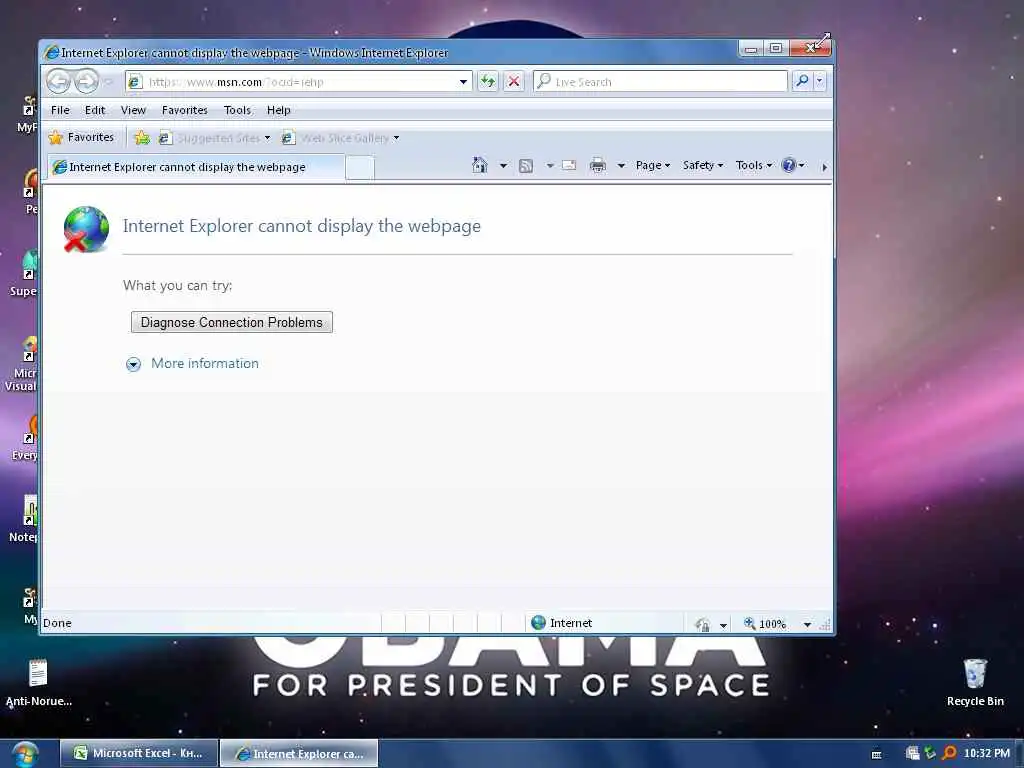The image size is (1024, 768).
Task: Open the Favorites menu in menu bar
Action: tap(185, 110)
